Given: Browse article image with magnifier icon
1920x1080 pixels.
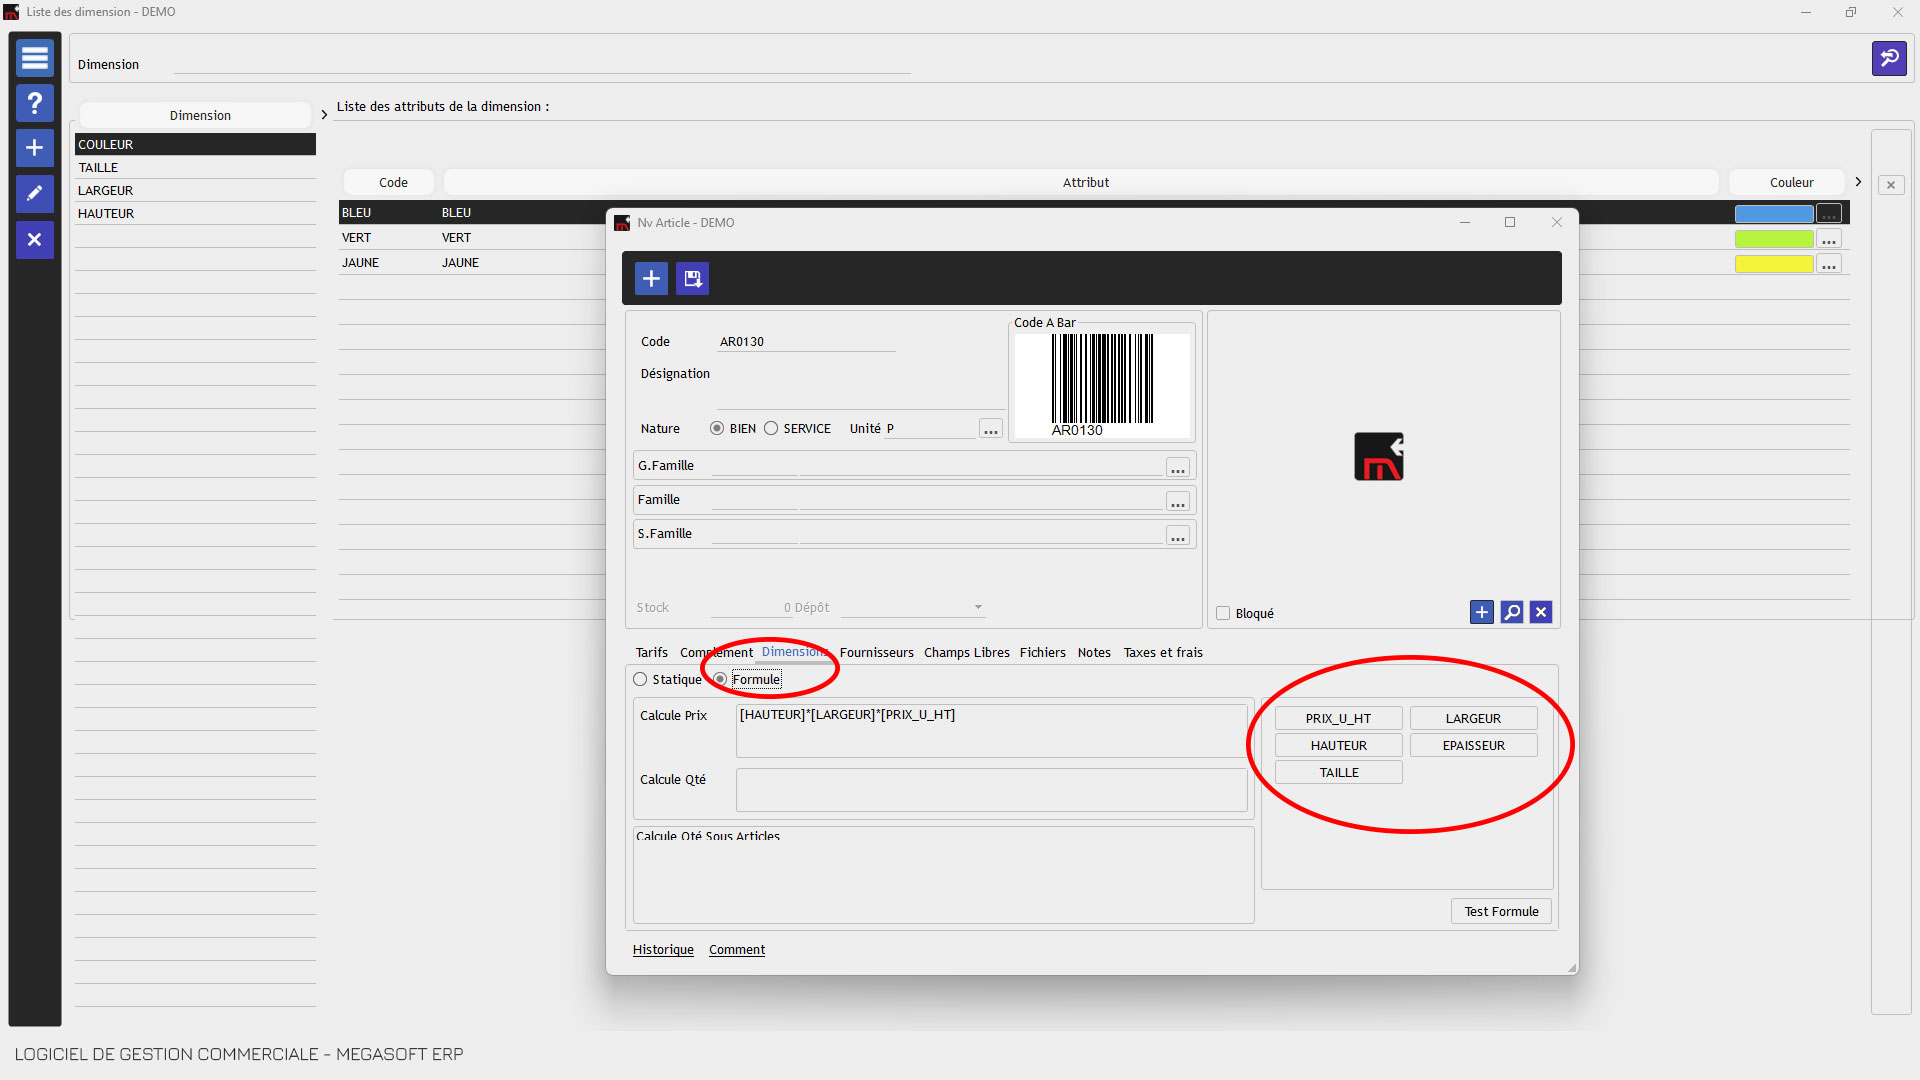Looking at the screenshot, I should [1512, 612].
